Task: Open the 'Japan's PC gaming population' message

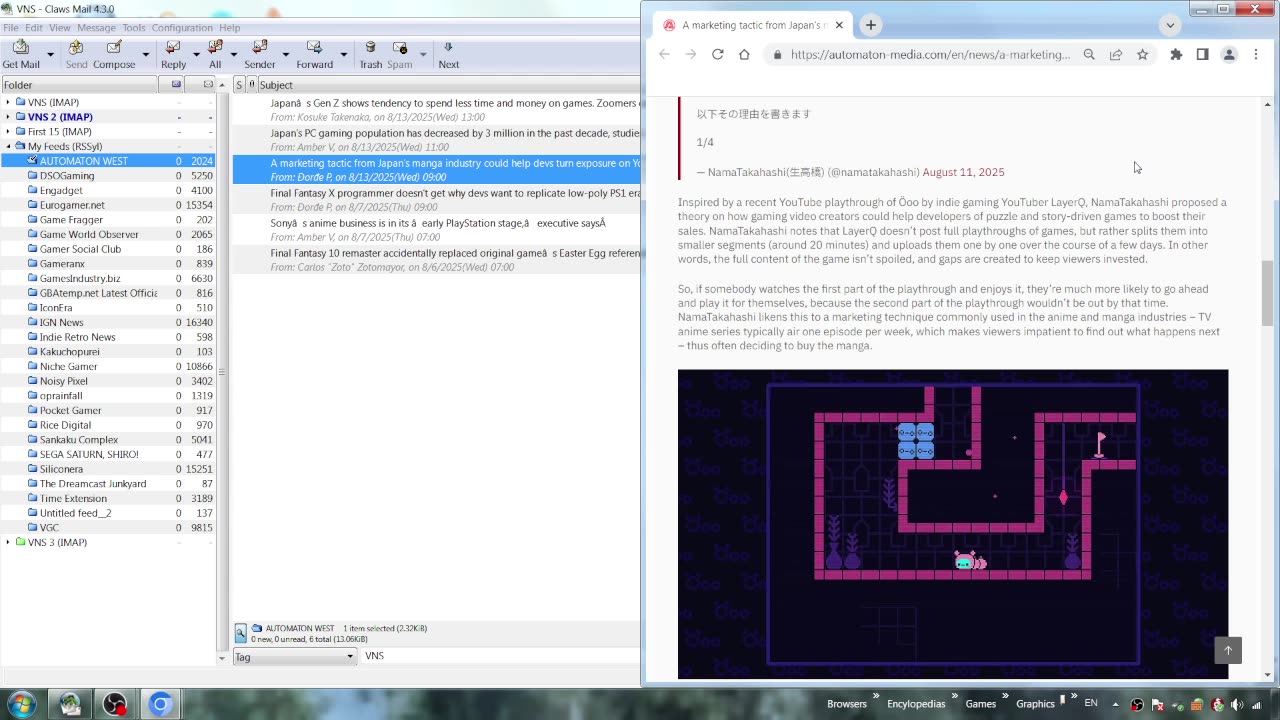Action: (x=436, y=140)
